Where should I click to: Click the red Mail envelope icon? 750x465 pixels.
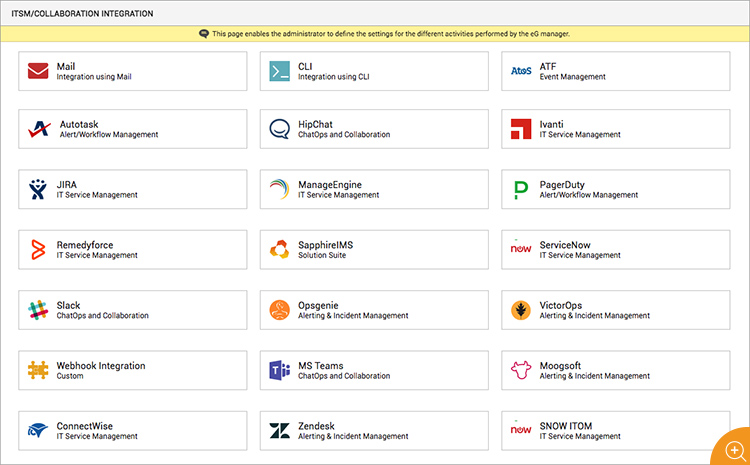pos(38,71)
